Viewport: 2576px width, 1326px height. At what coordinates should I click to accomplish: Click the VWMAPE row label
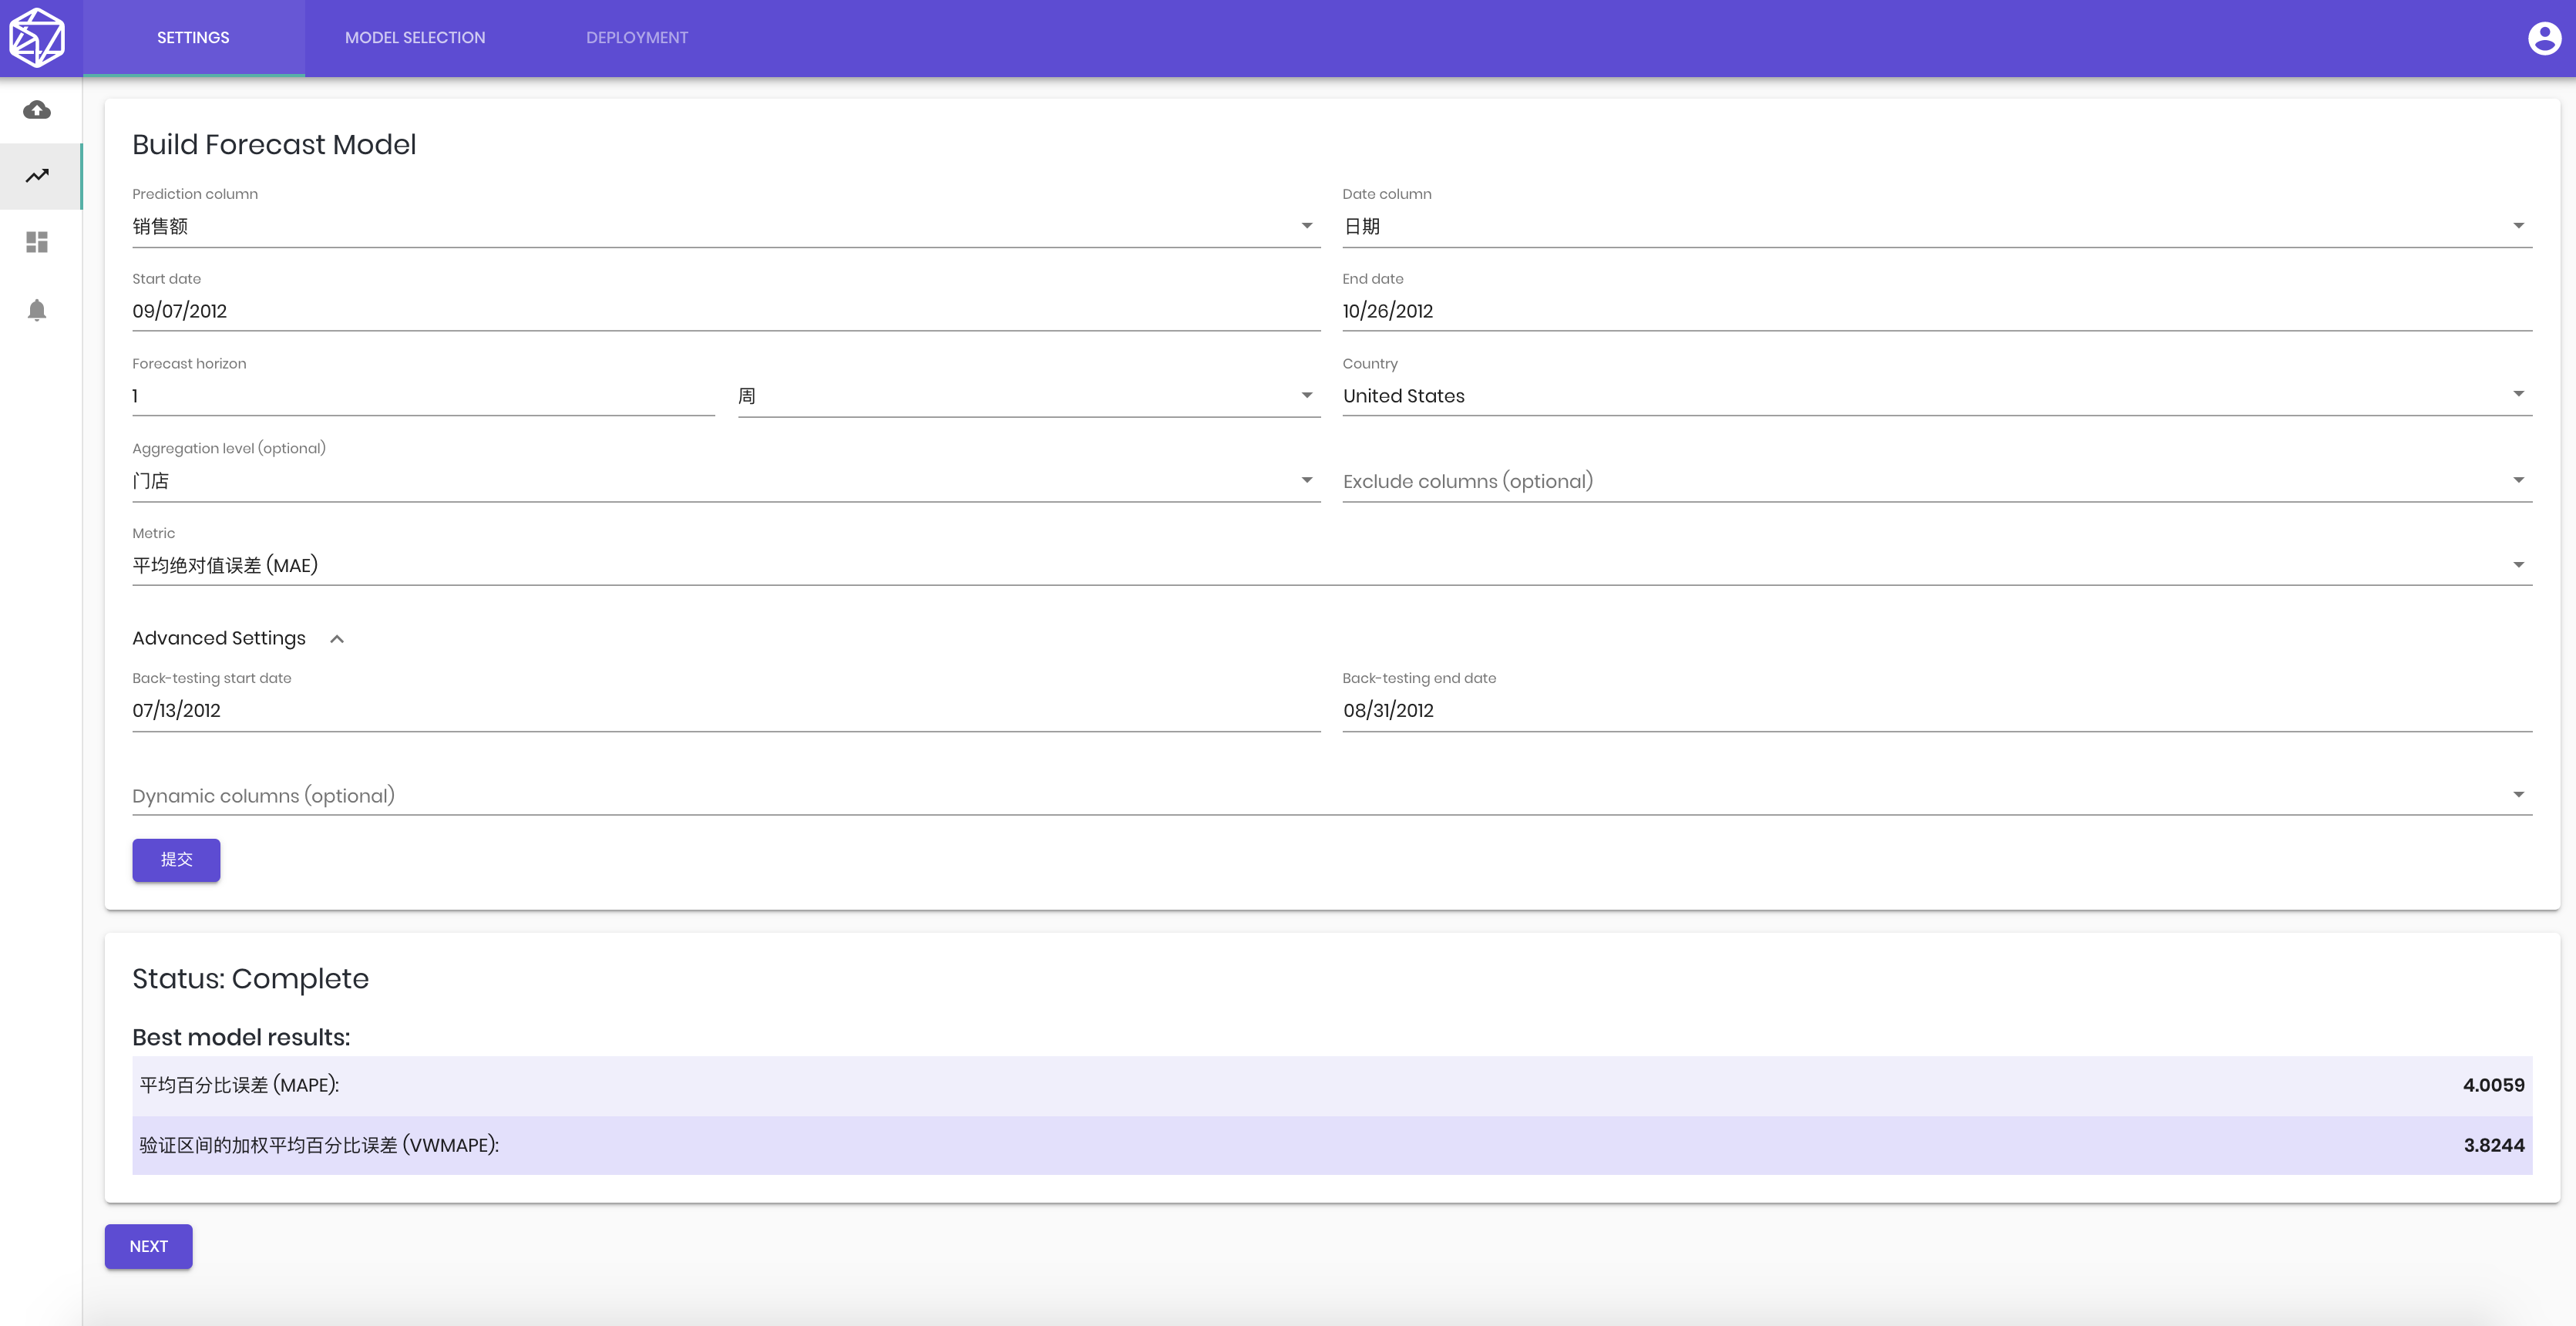(319, 1146)
